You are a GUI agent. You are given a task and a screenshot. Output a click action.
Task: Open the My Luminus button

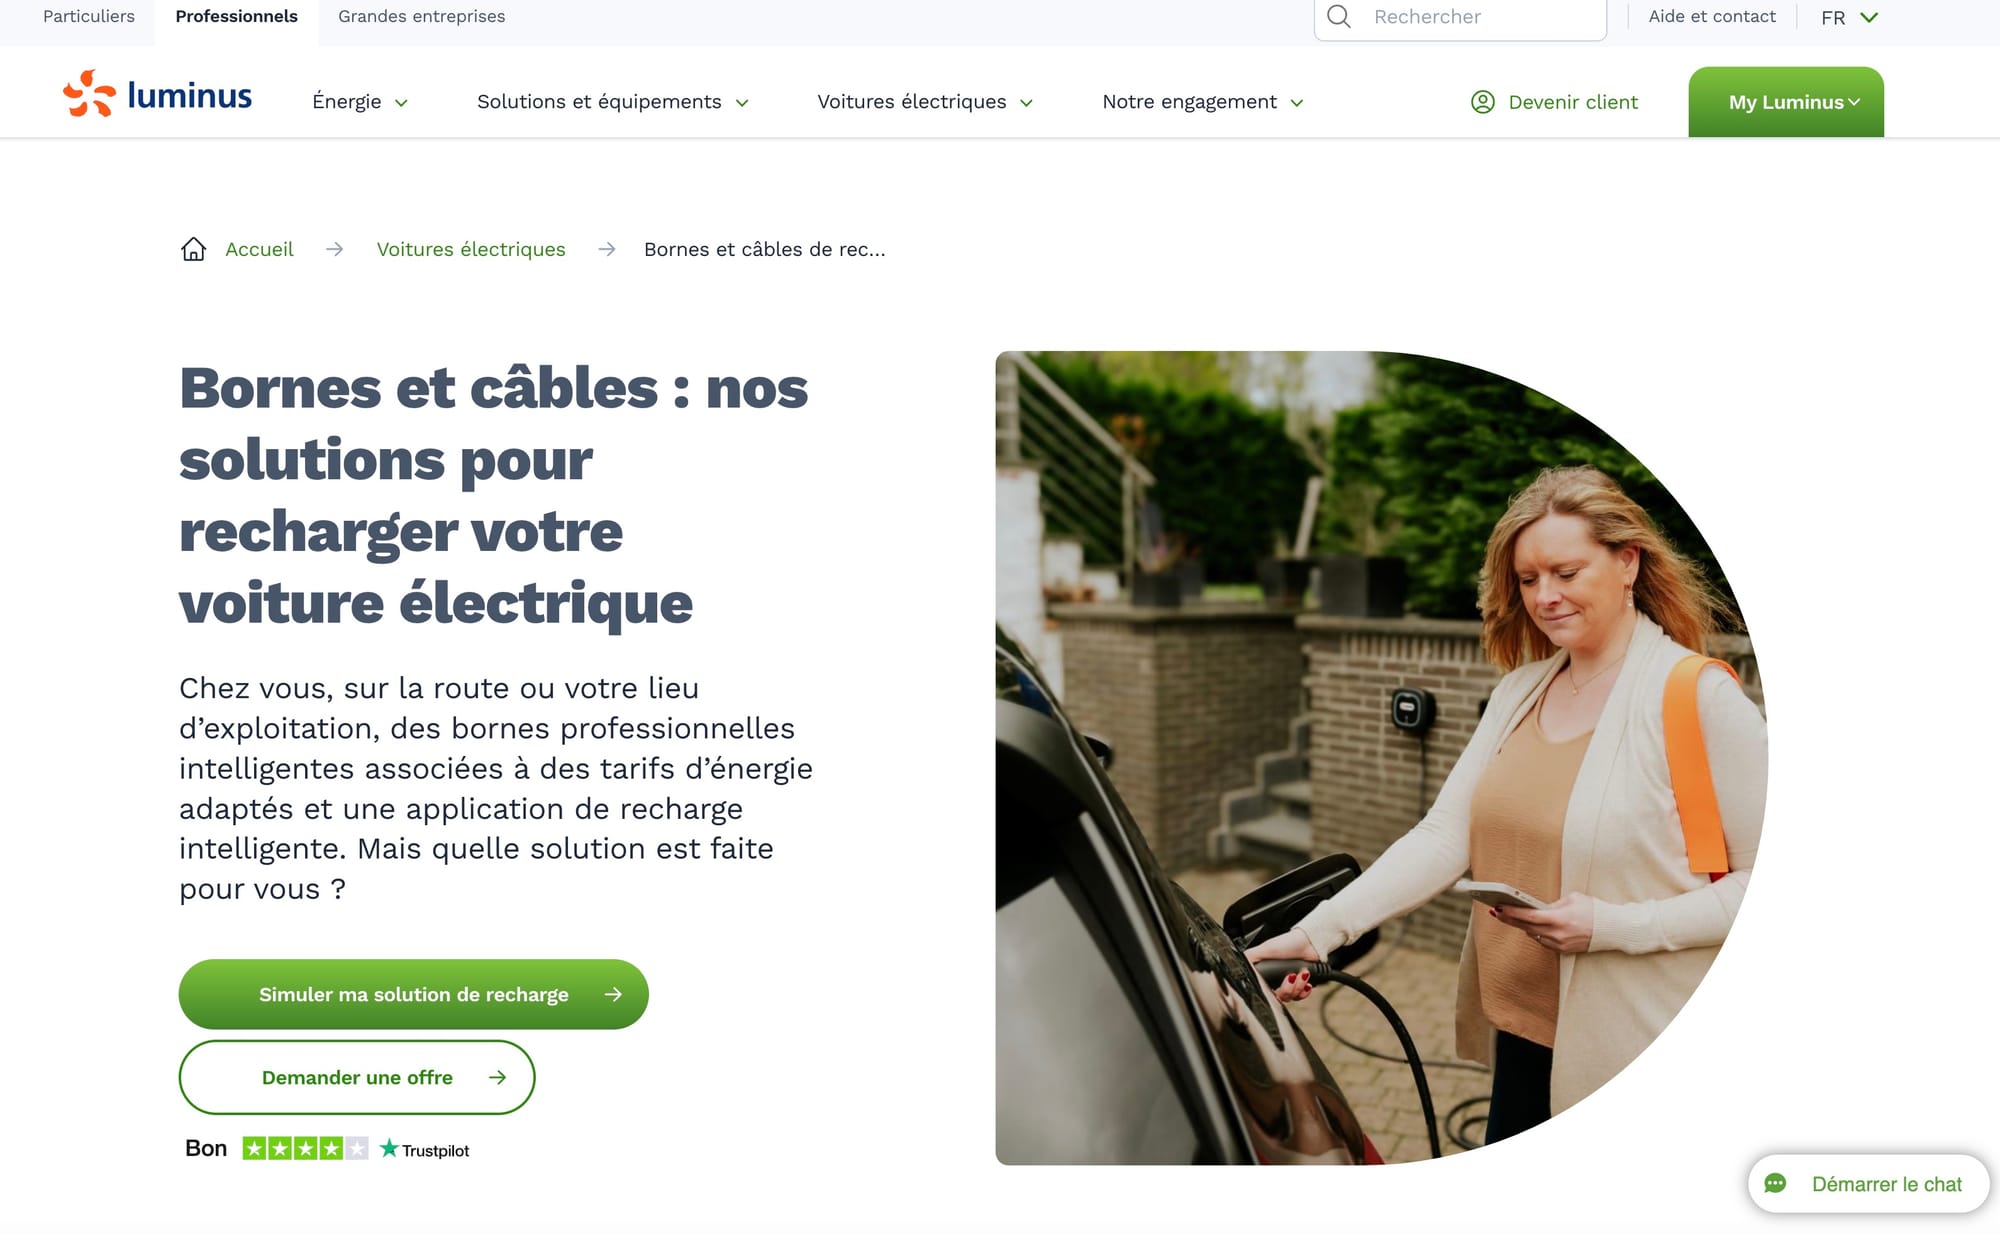1786,102
